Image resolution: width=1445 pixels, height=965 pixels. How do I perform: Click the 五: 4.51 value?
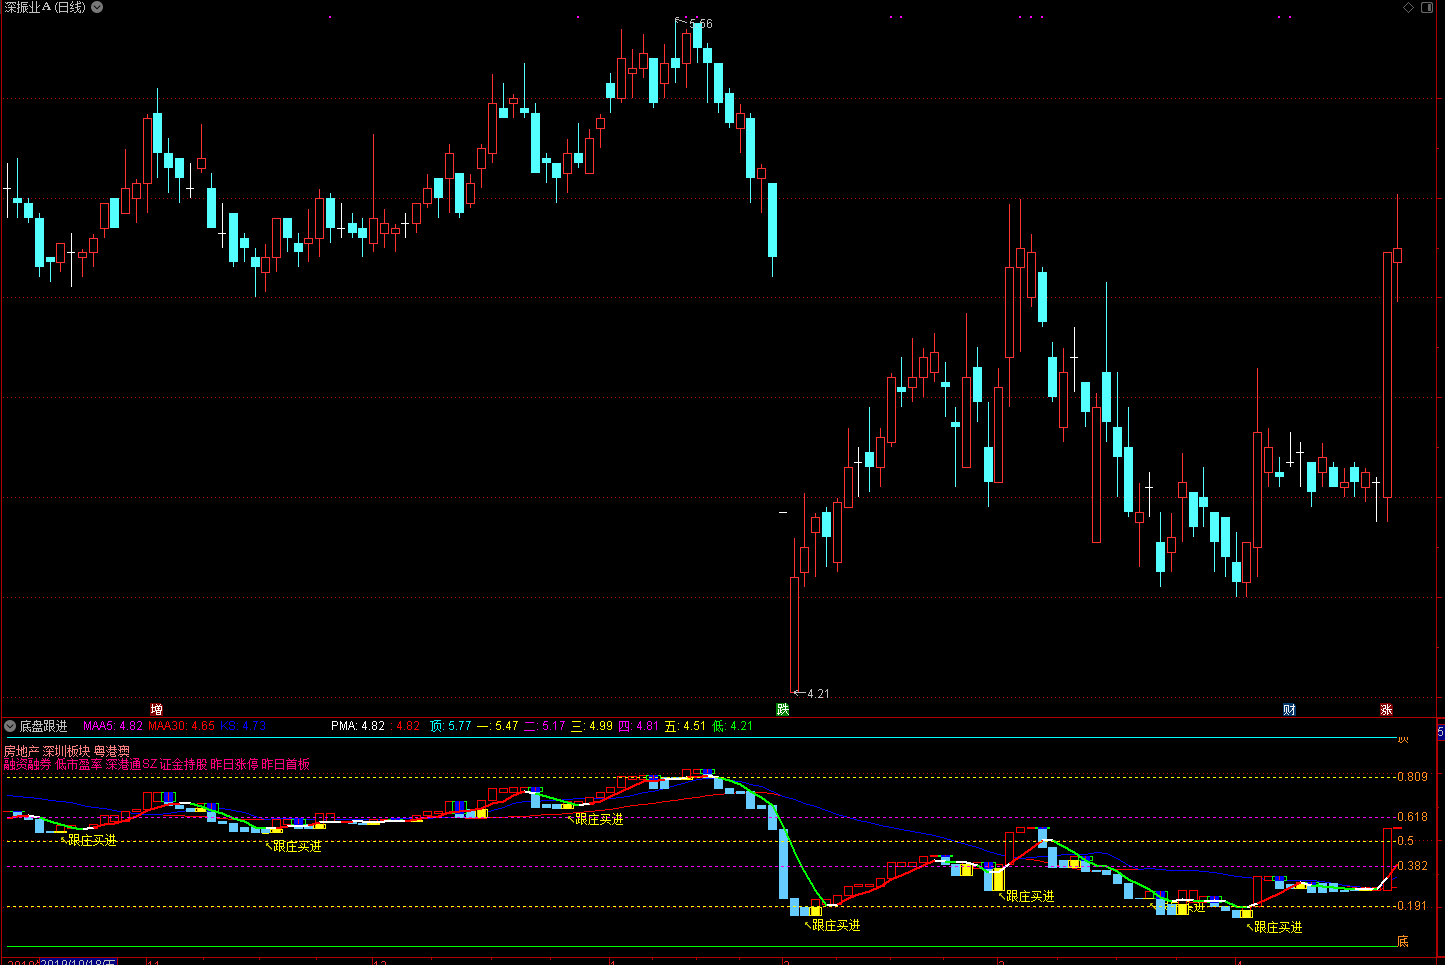pyautogui.click(x=686, y=726)
